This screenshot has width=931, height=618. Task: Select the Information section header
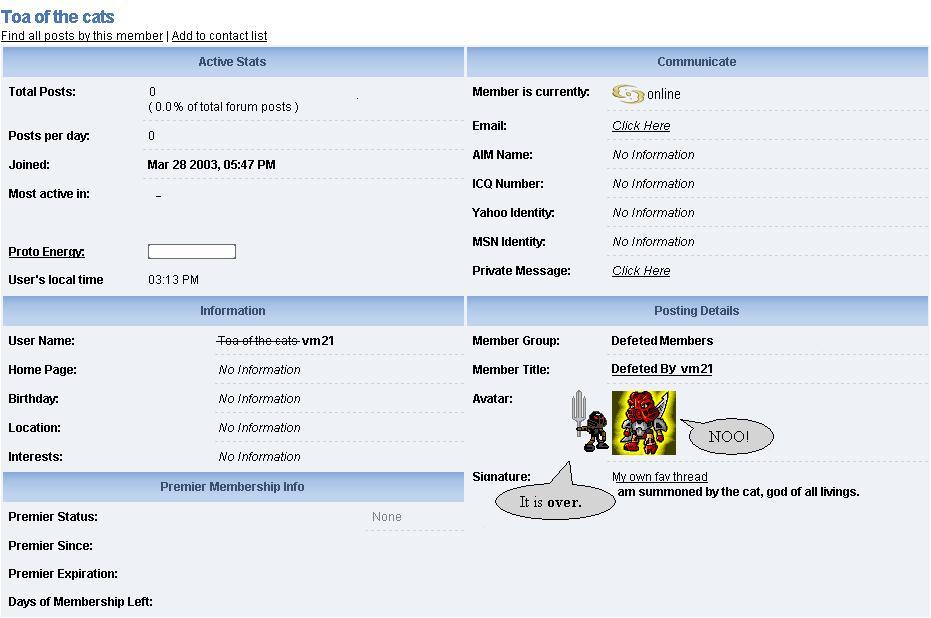(x=232, y=310)
